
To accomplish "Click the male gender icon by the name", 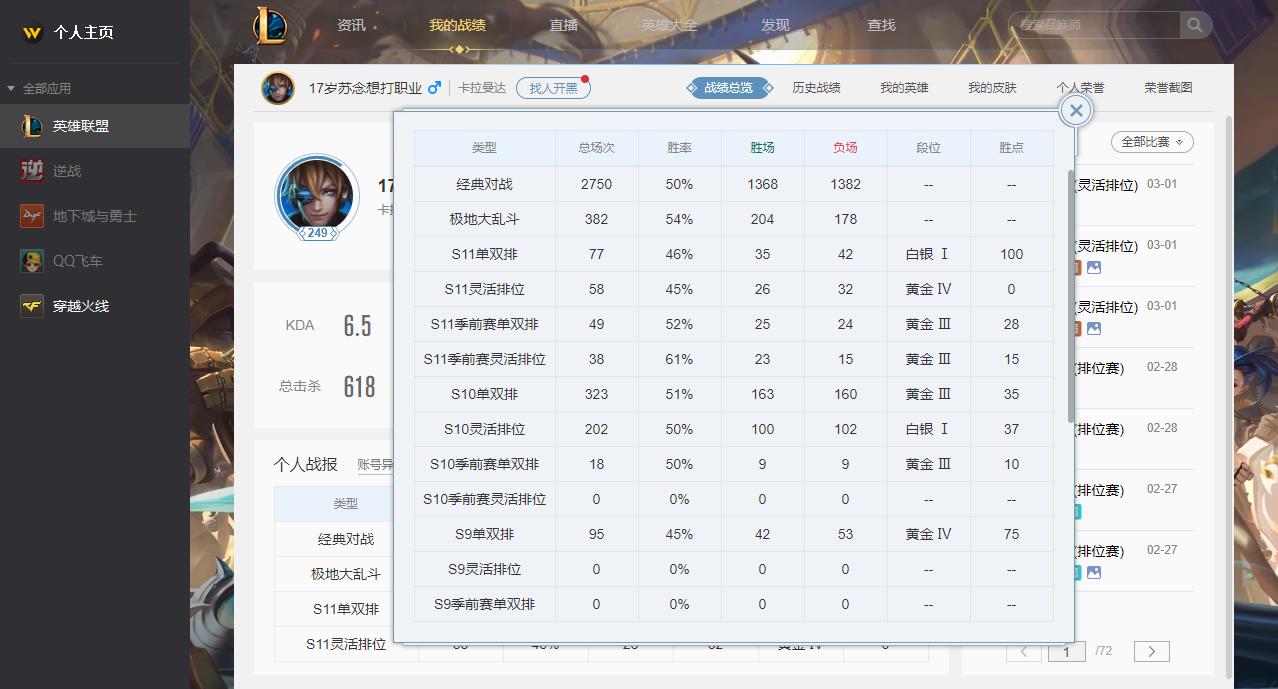I will [x=434, y=88].
